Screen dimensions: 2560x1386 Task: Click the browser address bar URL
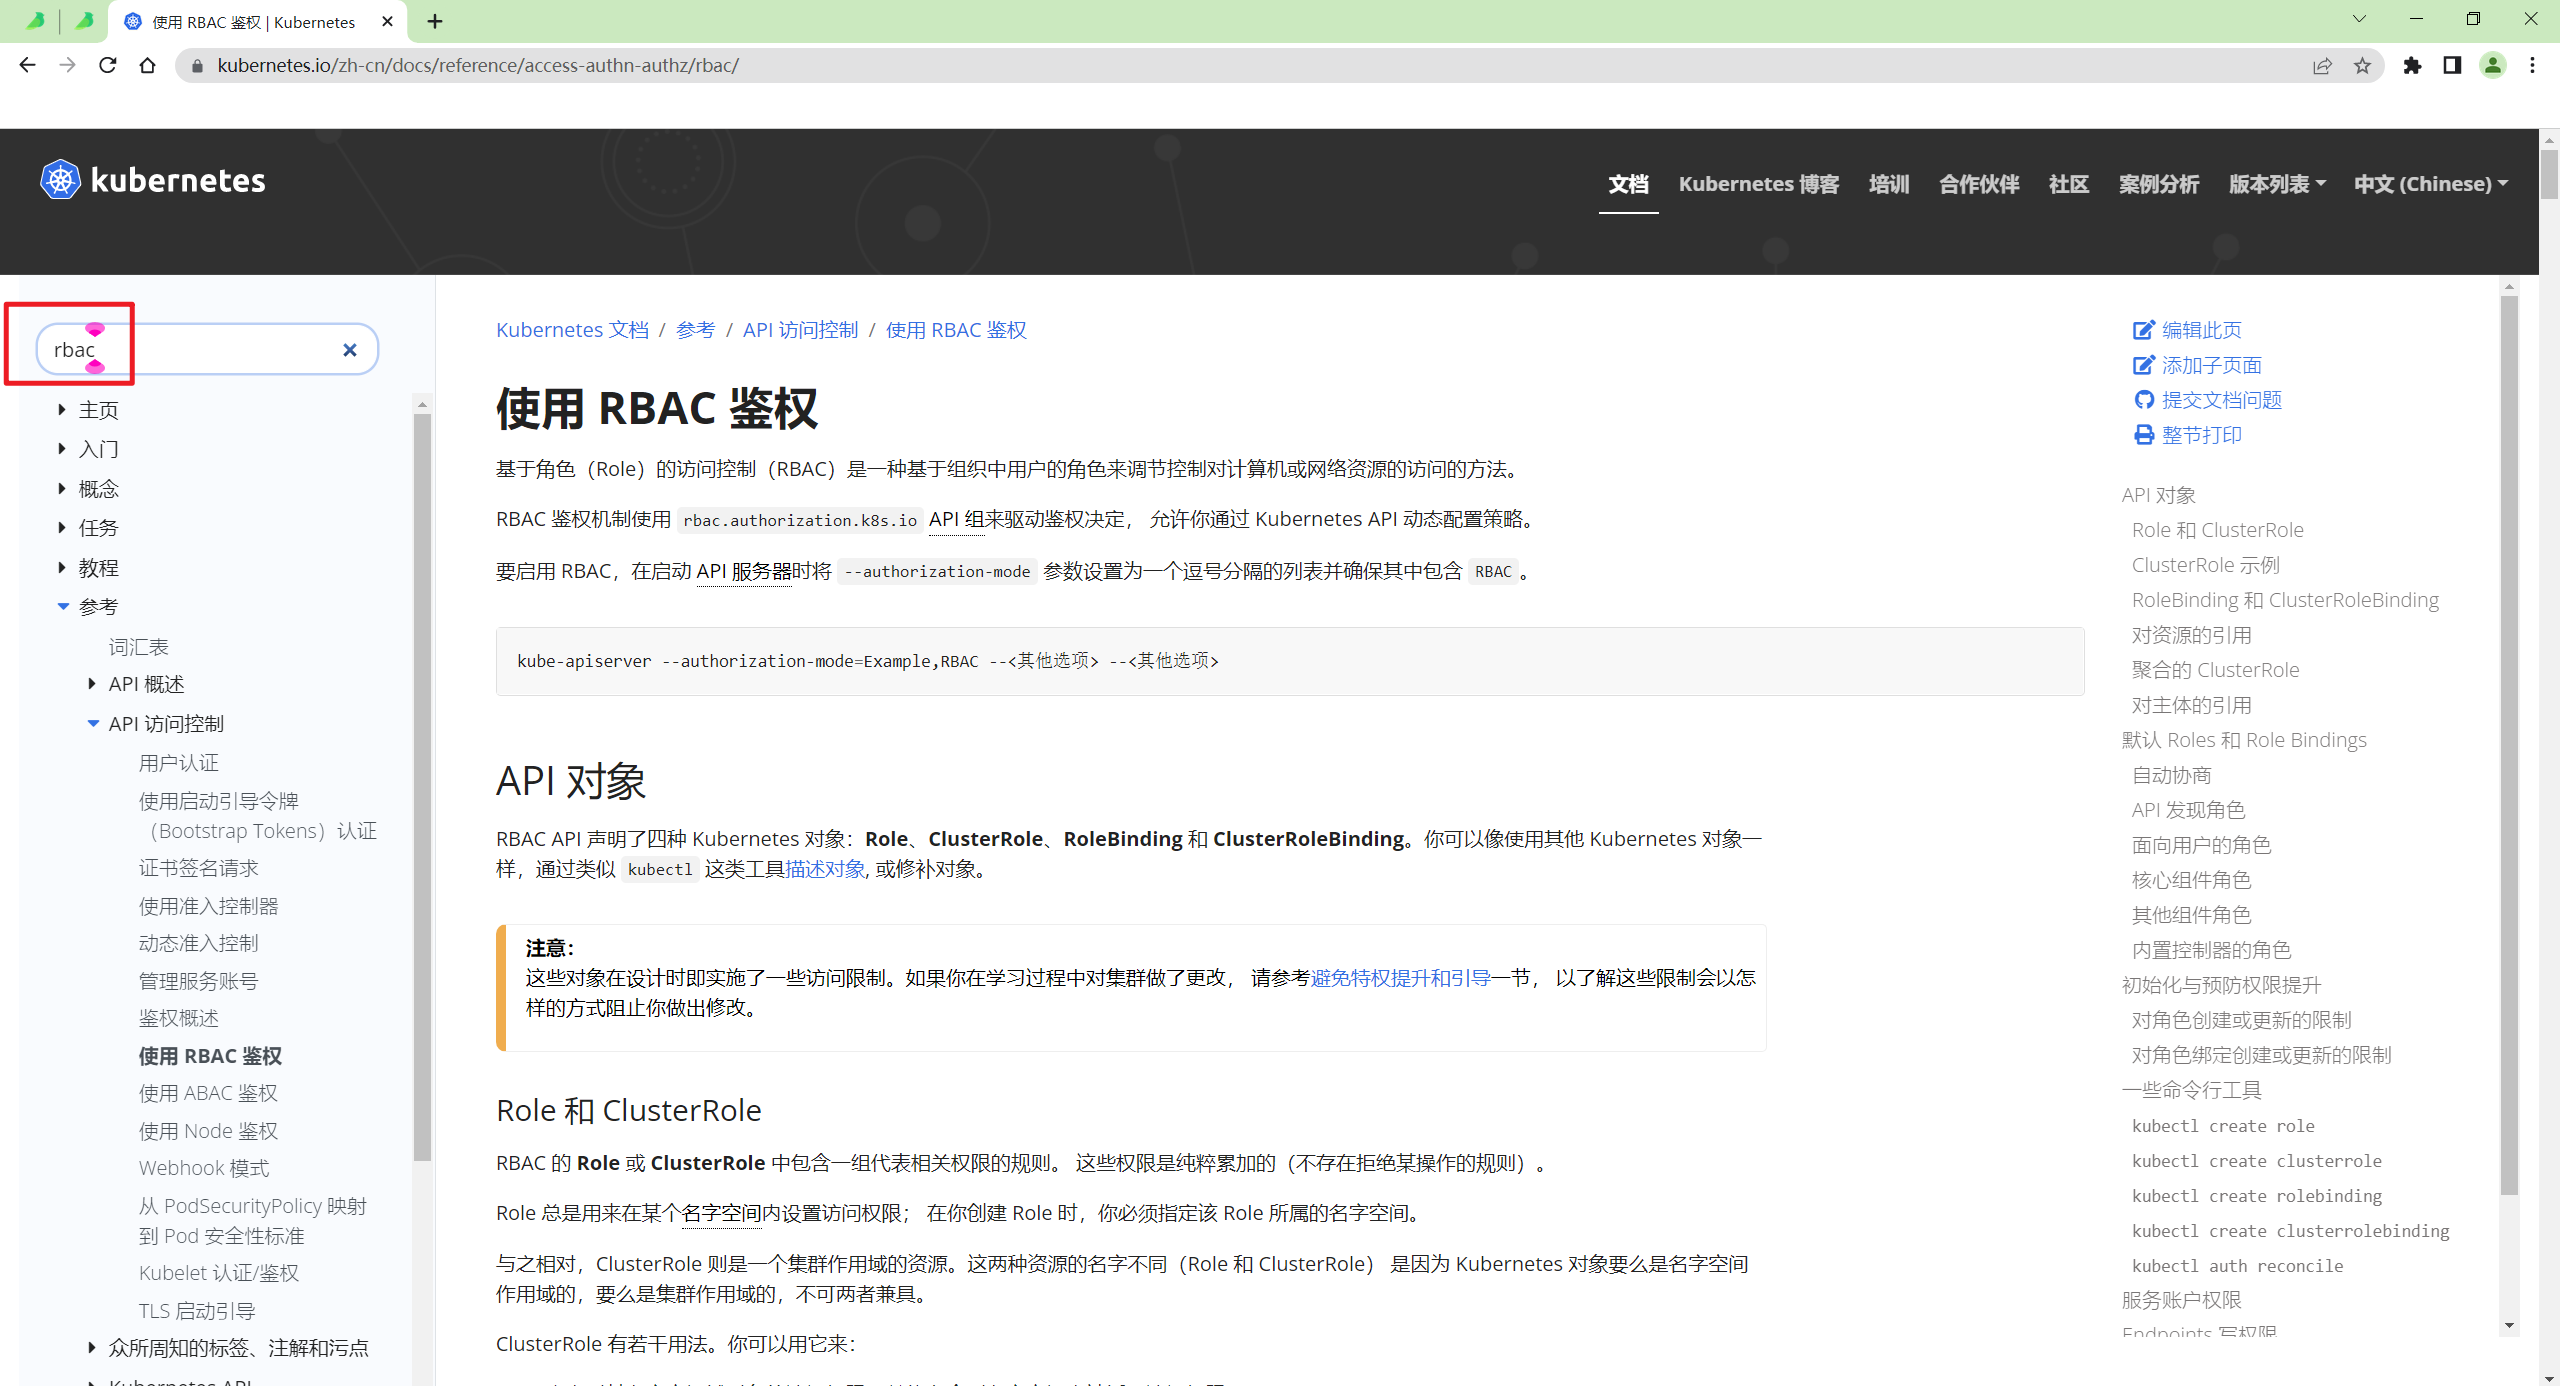tap(478, 65)
